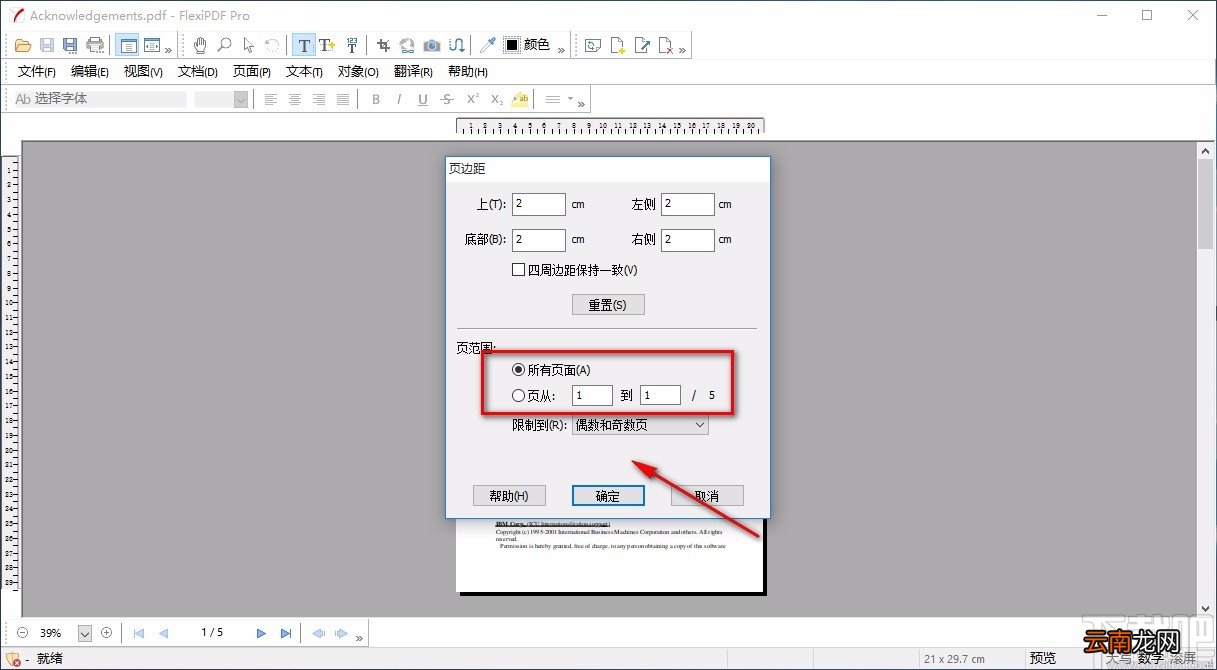The width and height of the screenshot is (1217, 670).
Task: Click the text Highlight ab icon
Action: tap(520, 99)
